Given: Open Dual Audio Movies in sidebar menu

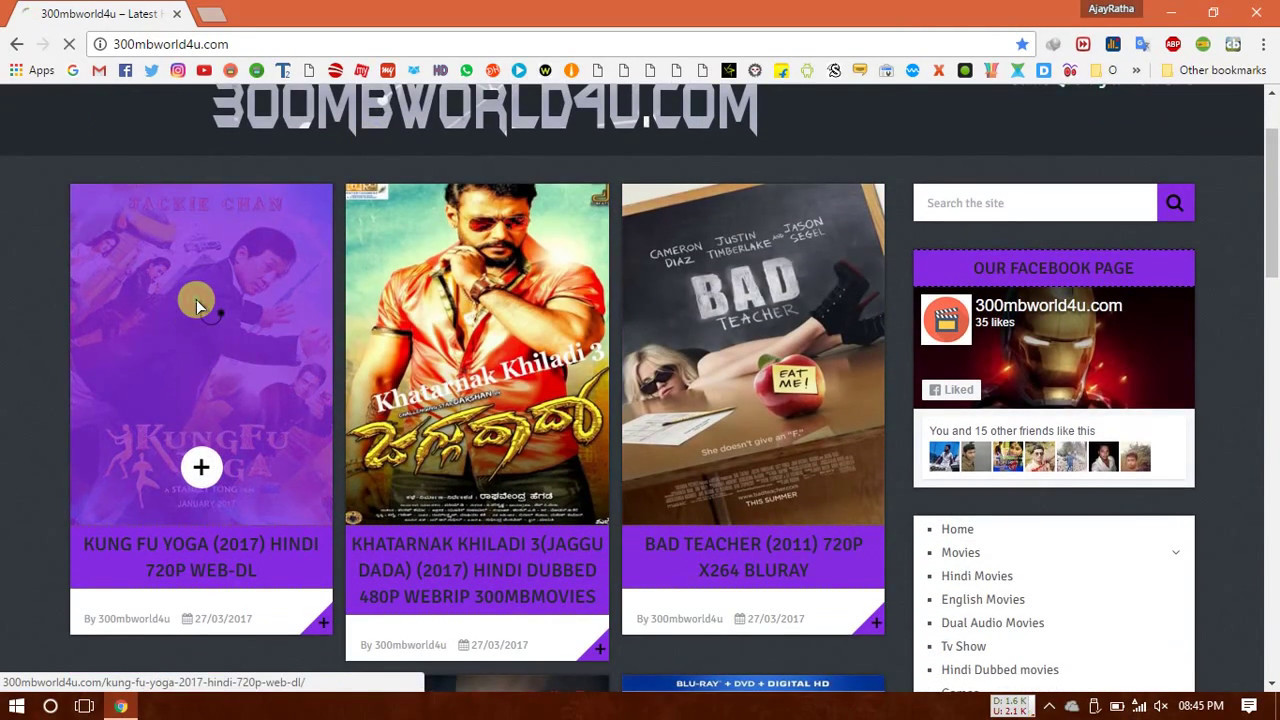Looking at the screenshot, I should point(992,623).
